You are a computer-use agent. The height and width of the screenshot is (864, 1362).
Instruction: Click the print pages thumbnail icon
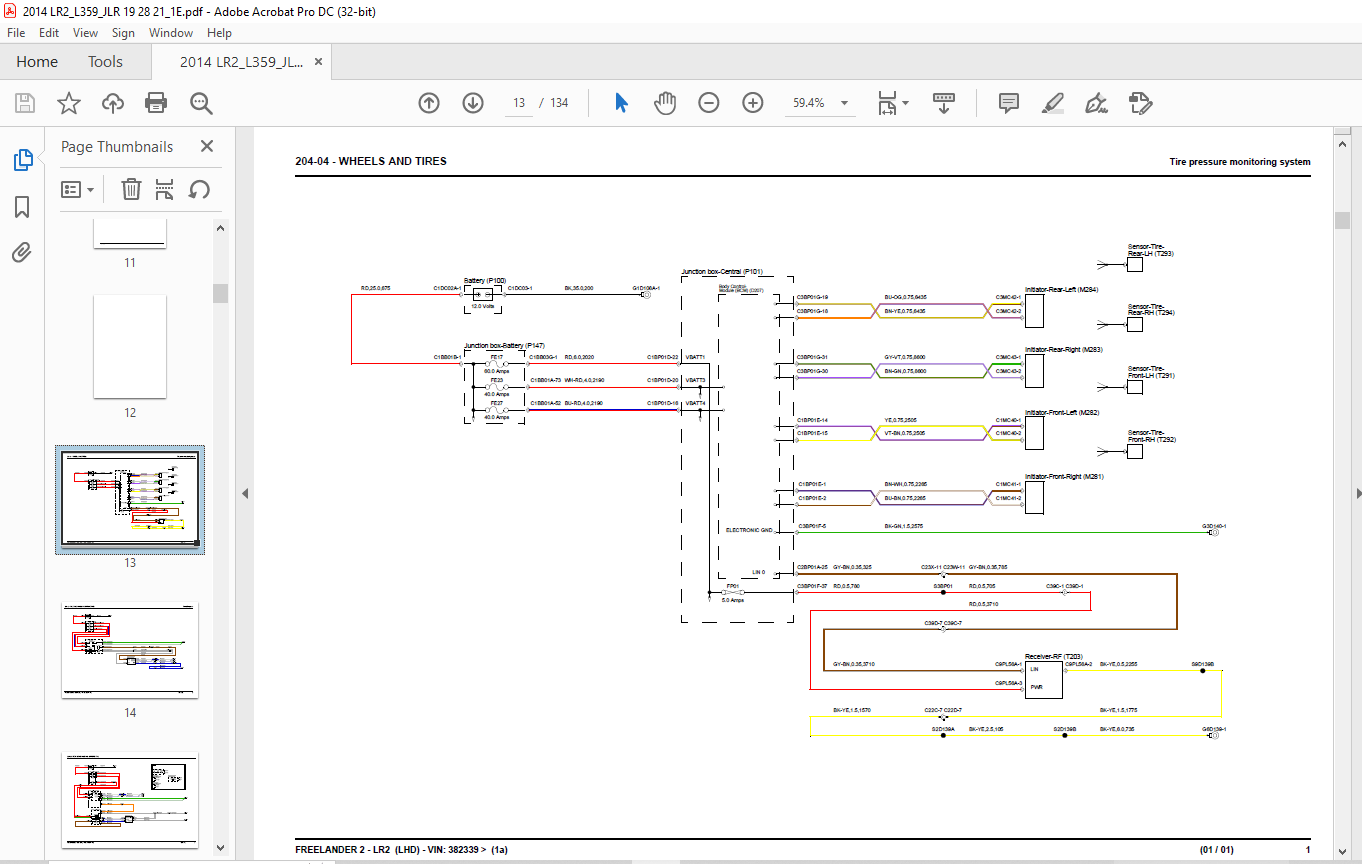coord(165,189)
